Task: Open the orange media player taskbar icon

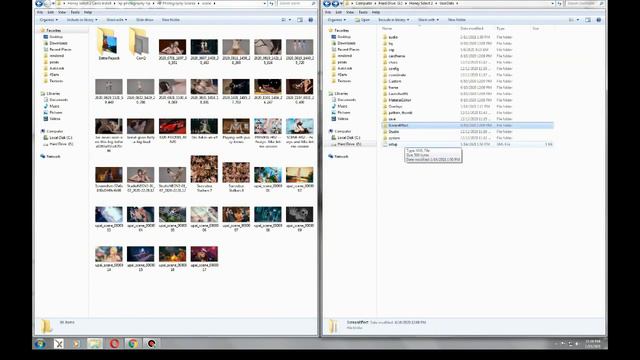Action: 76,344
